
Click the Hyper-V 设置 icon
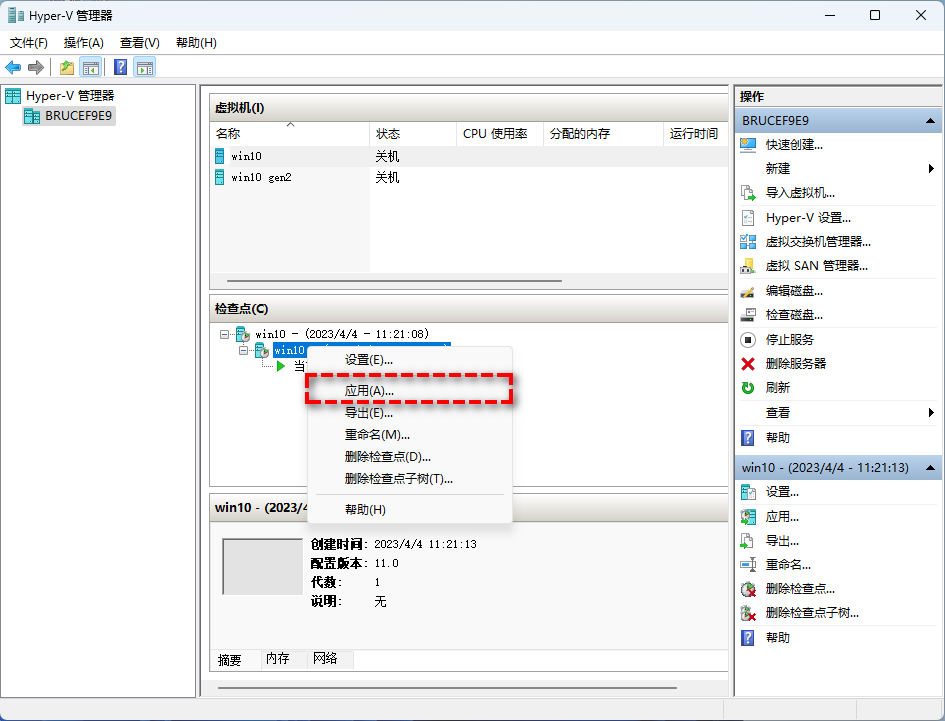(748, 218)
